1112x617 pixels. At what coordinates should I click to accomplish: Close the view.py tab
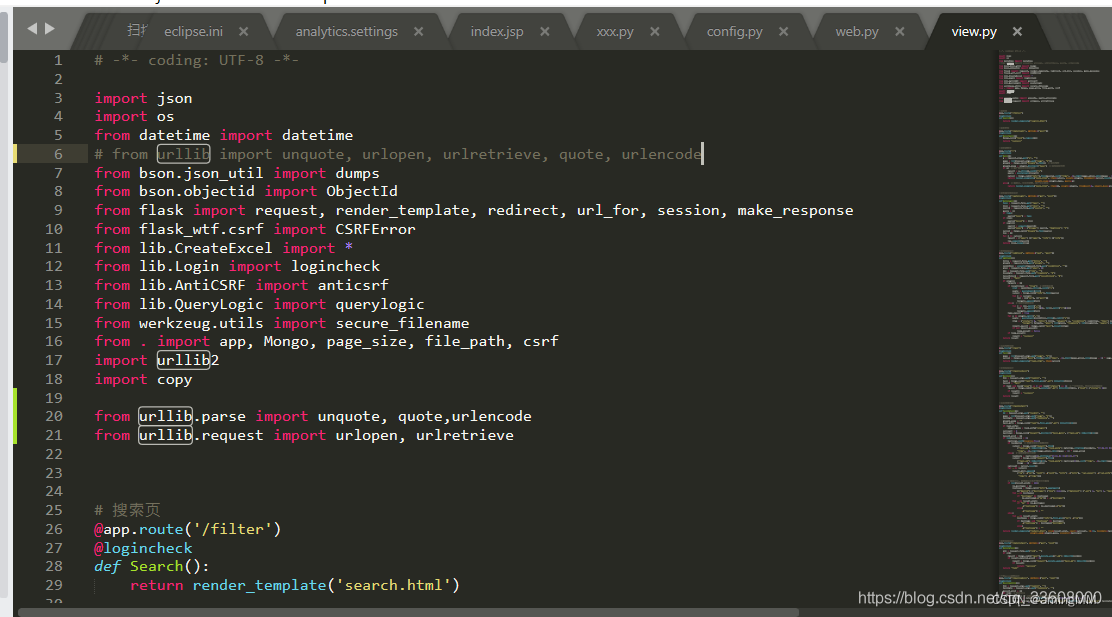tap(1017, 31)
